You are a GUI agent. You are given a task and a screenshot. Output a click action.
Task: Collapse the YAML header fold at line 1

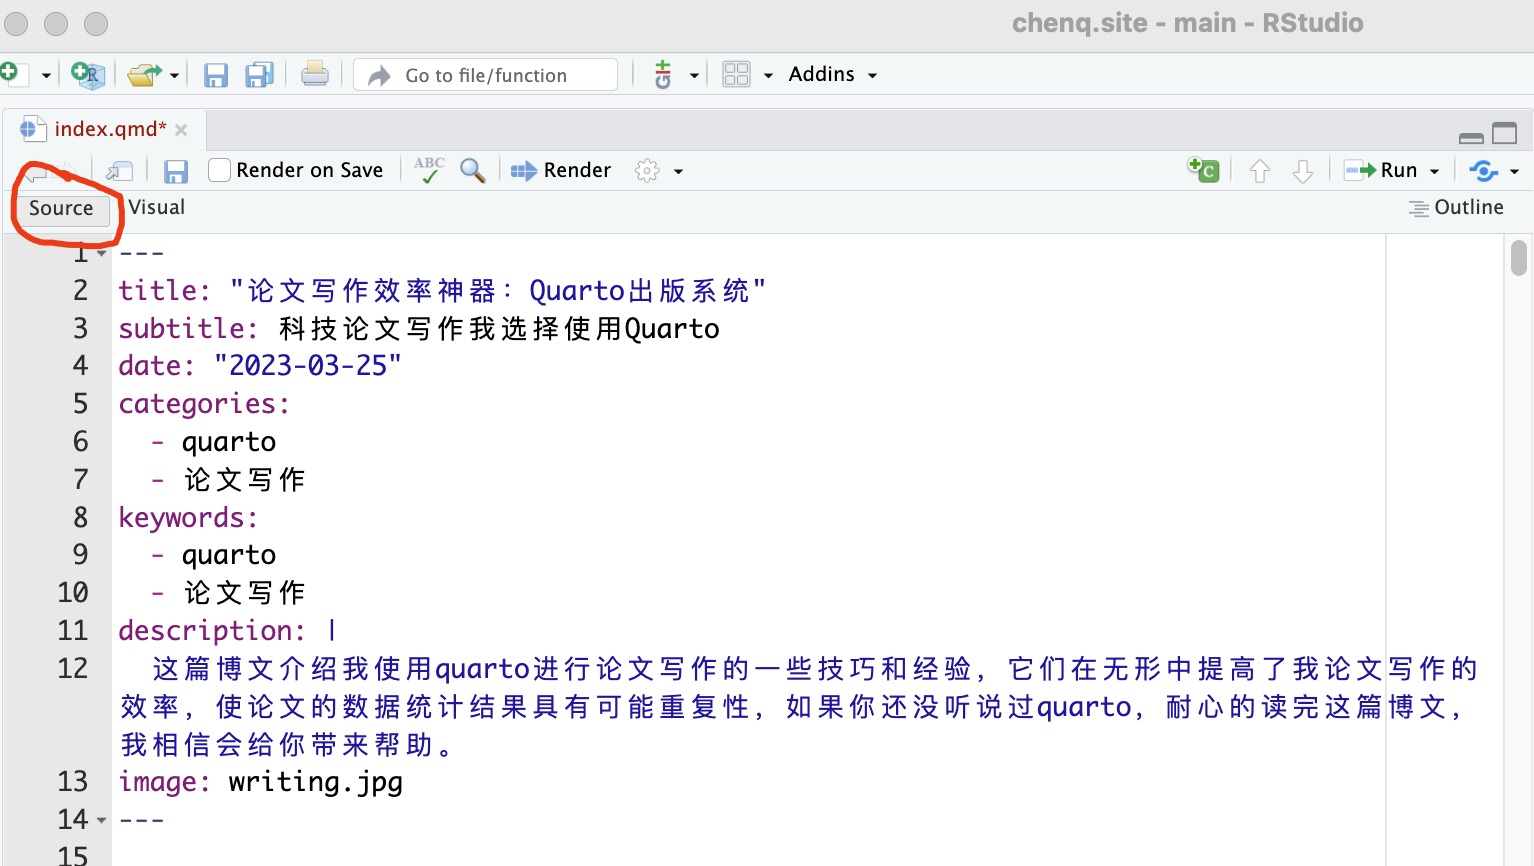click(101, 254)
